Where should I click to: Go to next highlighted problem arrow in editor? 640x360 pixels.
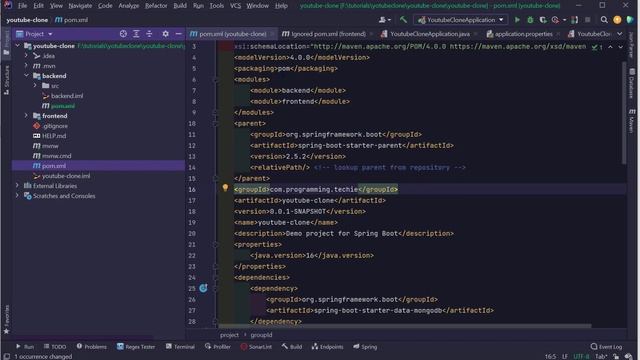620,47
